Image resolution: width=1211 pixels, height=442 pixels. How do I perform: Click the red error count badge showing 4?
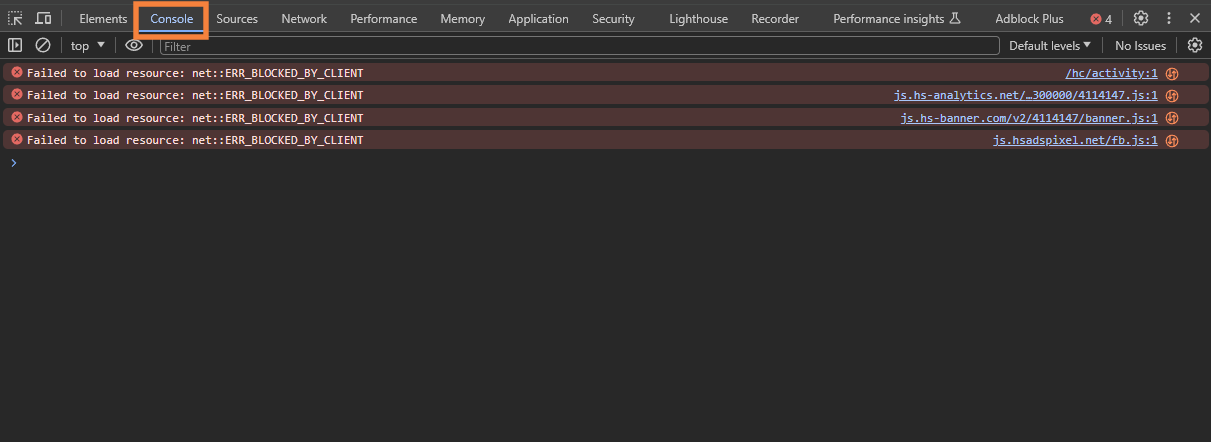tap(1101, 19)
